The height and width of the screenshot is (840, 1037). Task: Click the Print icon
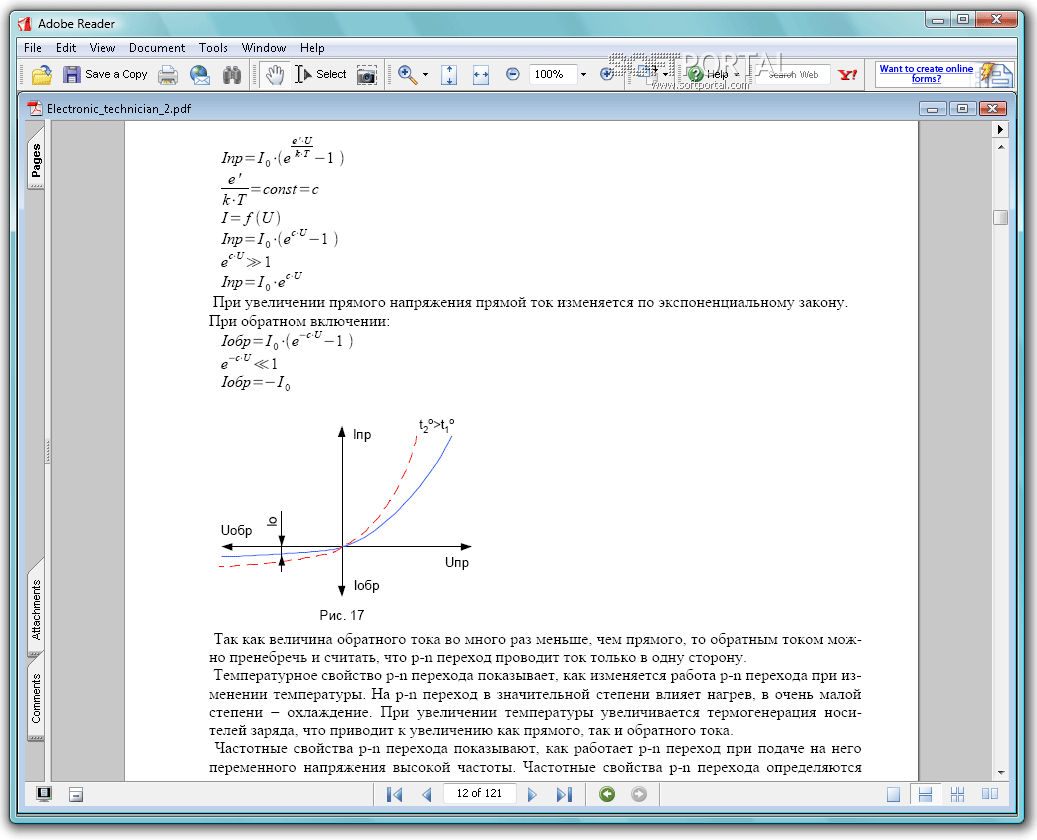(168, 75)
